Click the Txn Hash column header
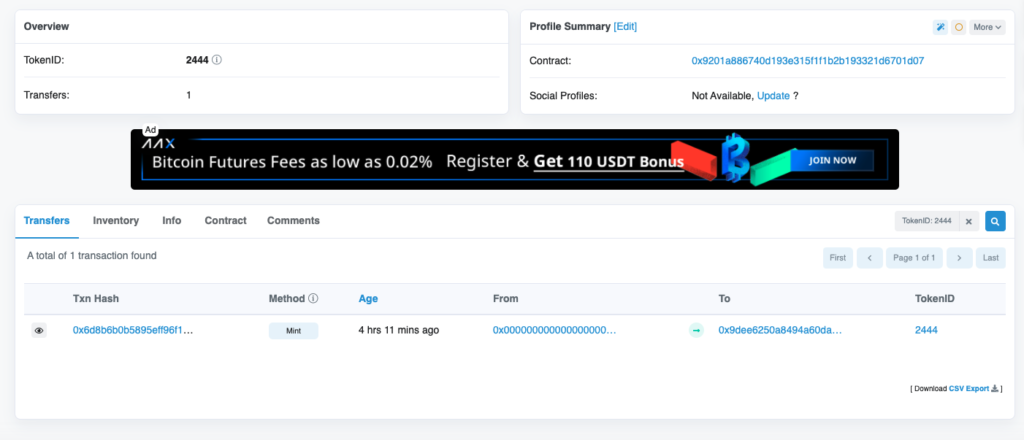This screenshot has width=1024, height=440. click(96, 299)
